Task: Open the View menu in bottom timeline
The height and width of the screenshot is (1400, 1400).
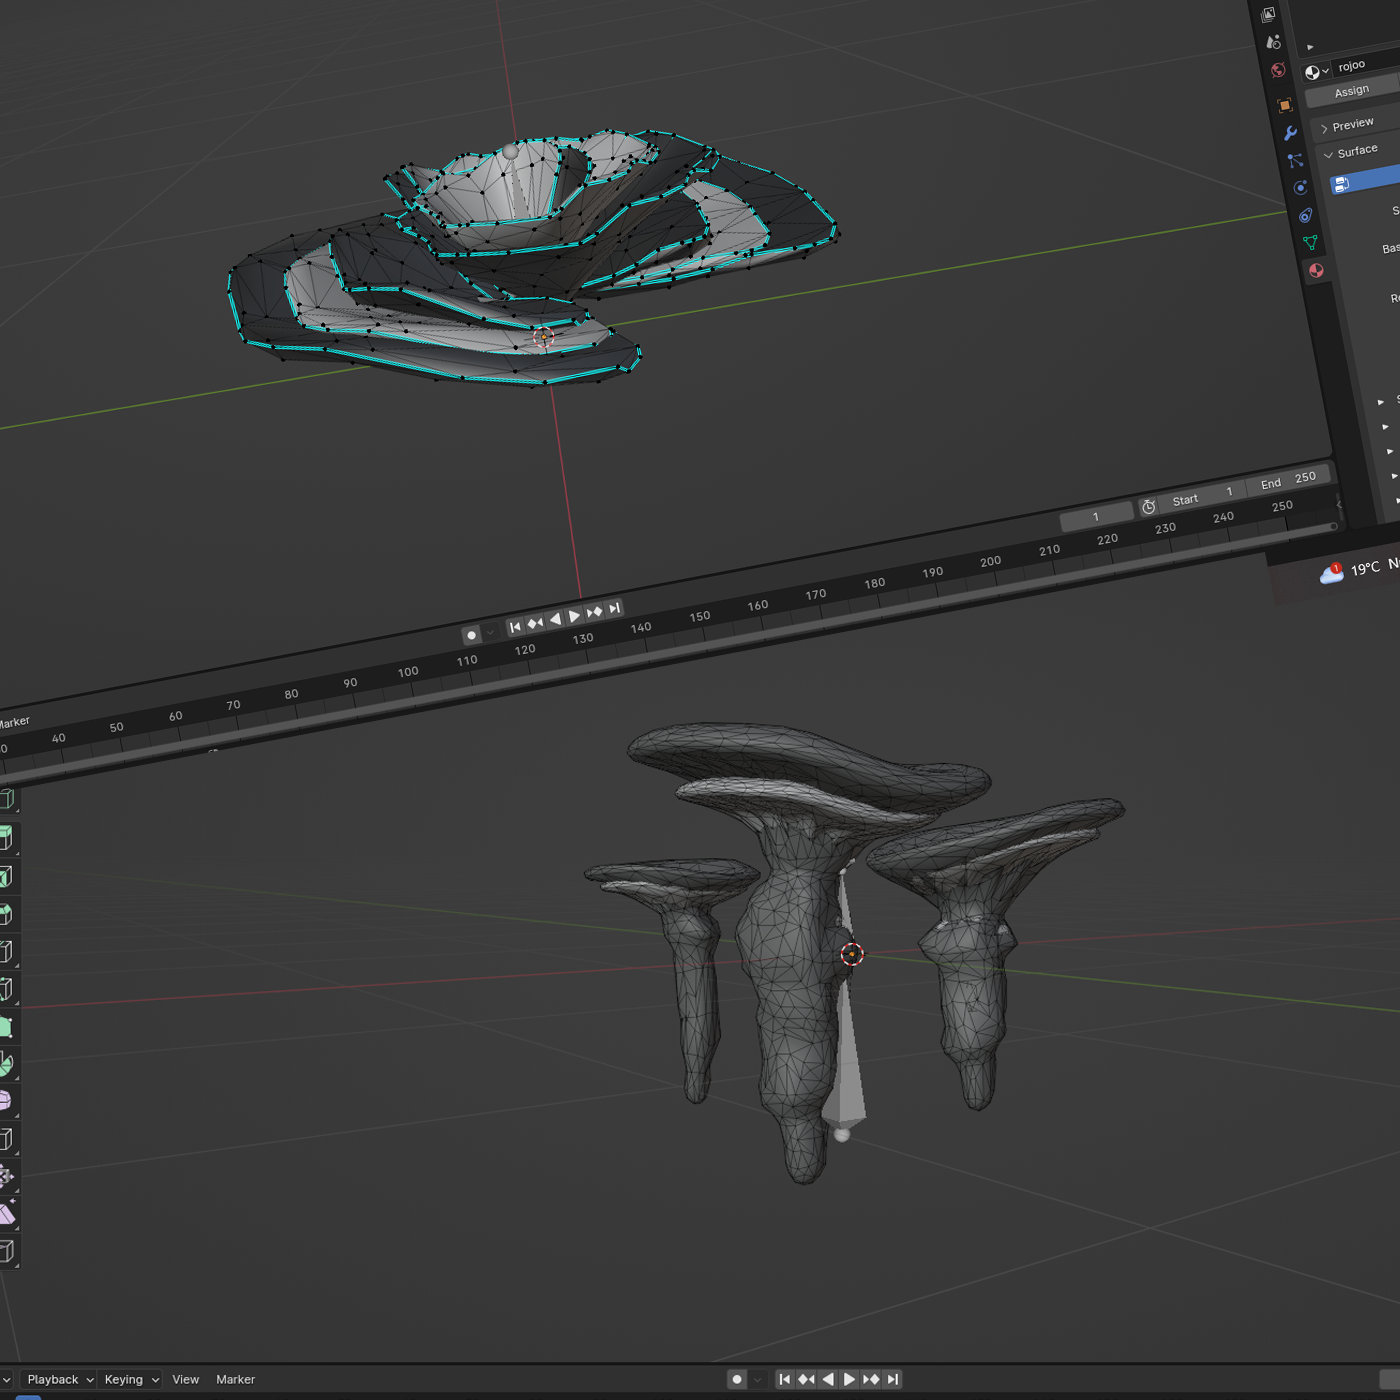Action: point(185,1379)
